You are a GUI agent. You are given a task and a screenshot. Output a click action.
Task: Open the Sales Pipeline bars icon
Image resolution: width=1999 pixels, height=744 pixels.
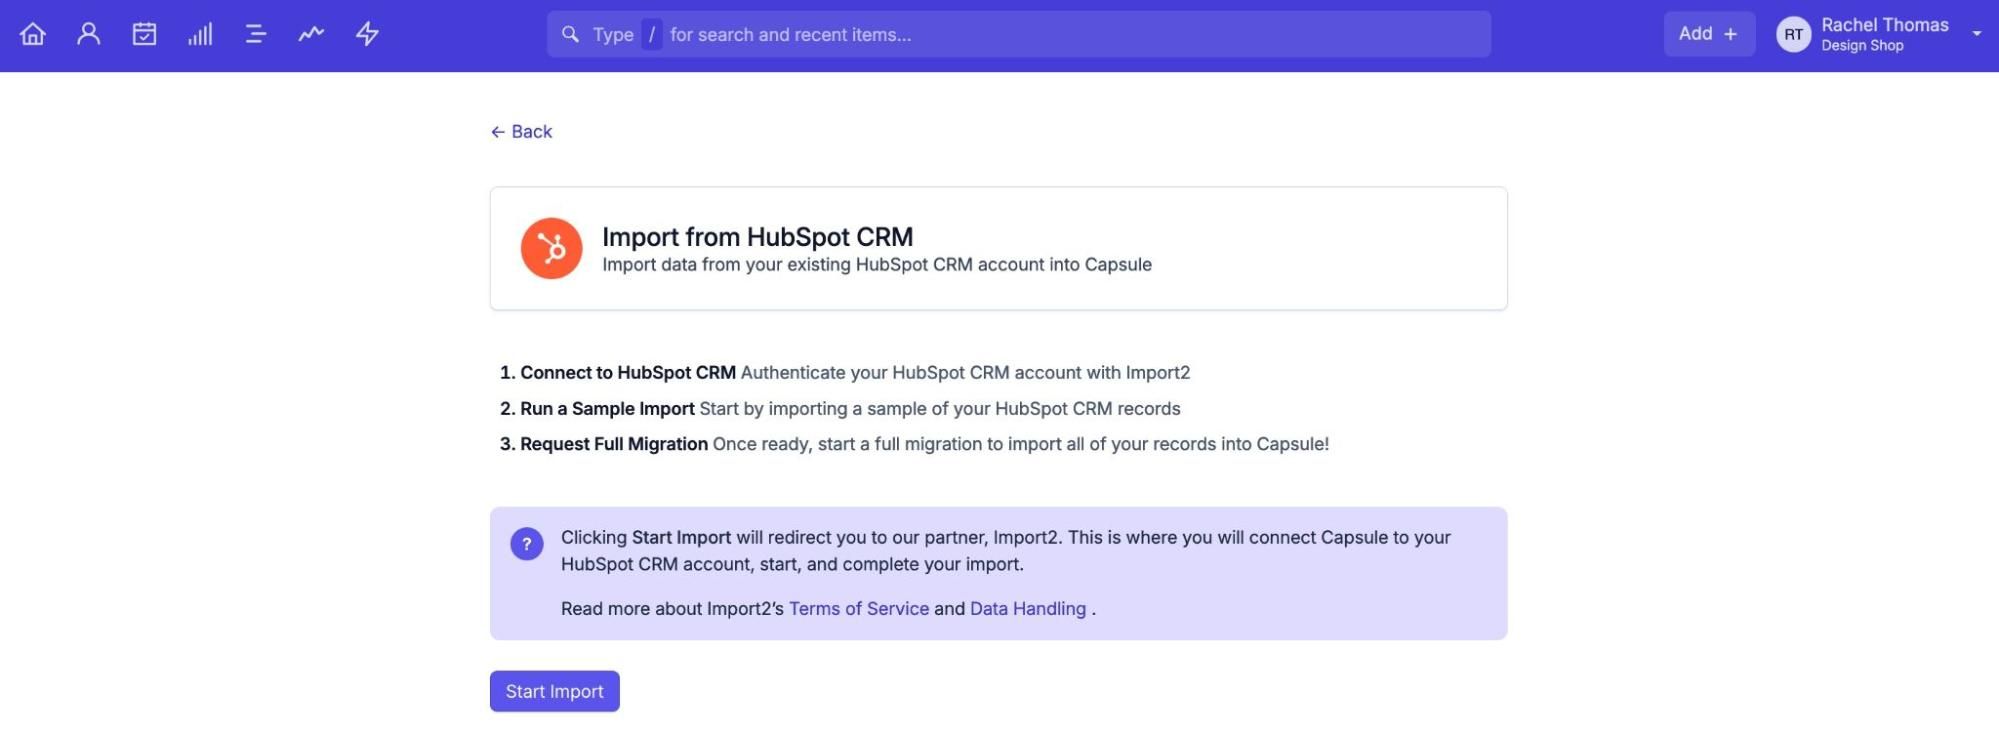click(200, 34)
